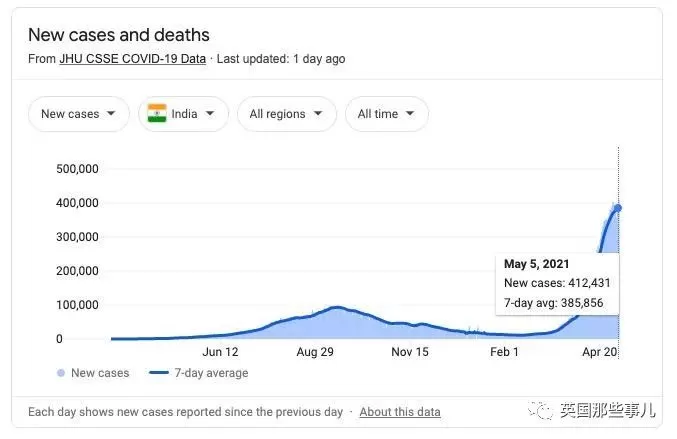
Task: Click the September peak on the chart
Action: (x=337, y=307)
